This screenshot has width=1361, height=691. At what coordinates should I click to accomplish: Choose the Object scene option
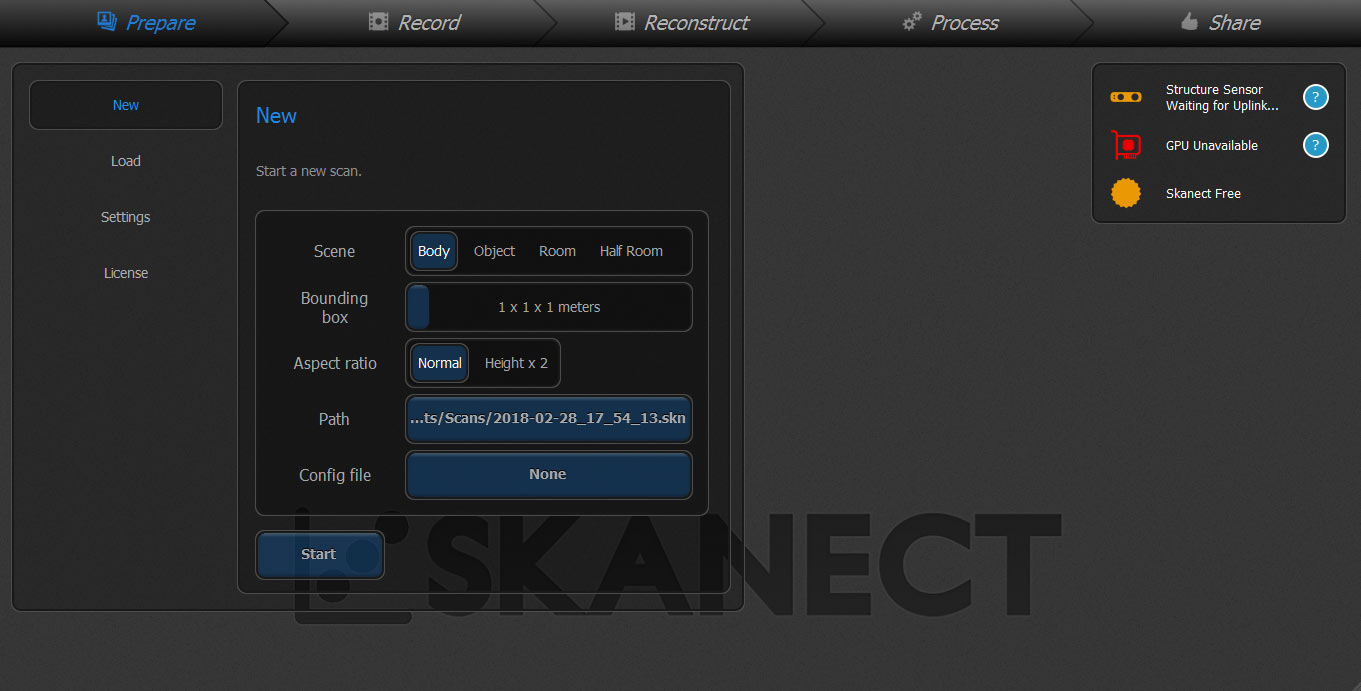click(x=494, y=251)
